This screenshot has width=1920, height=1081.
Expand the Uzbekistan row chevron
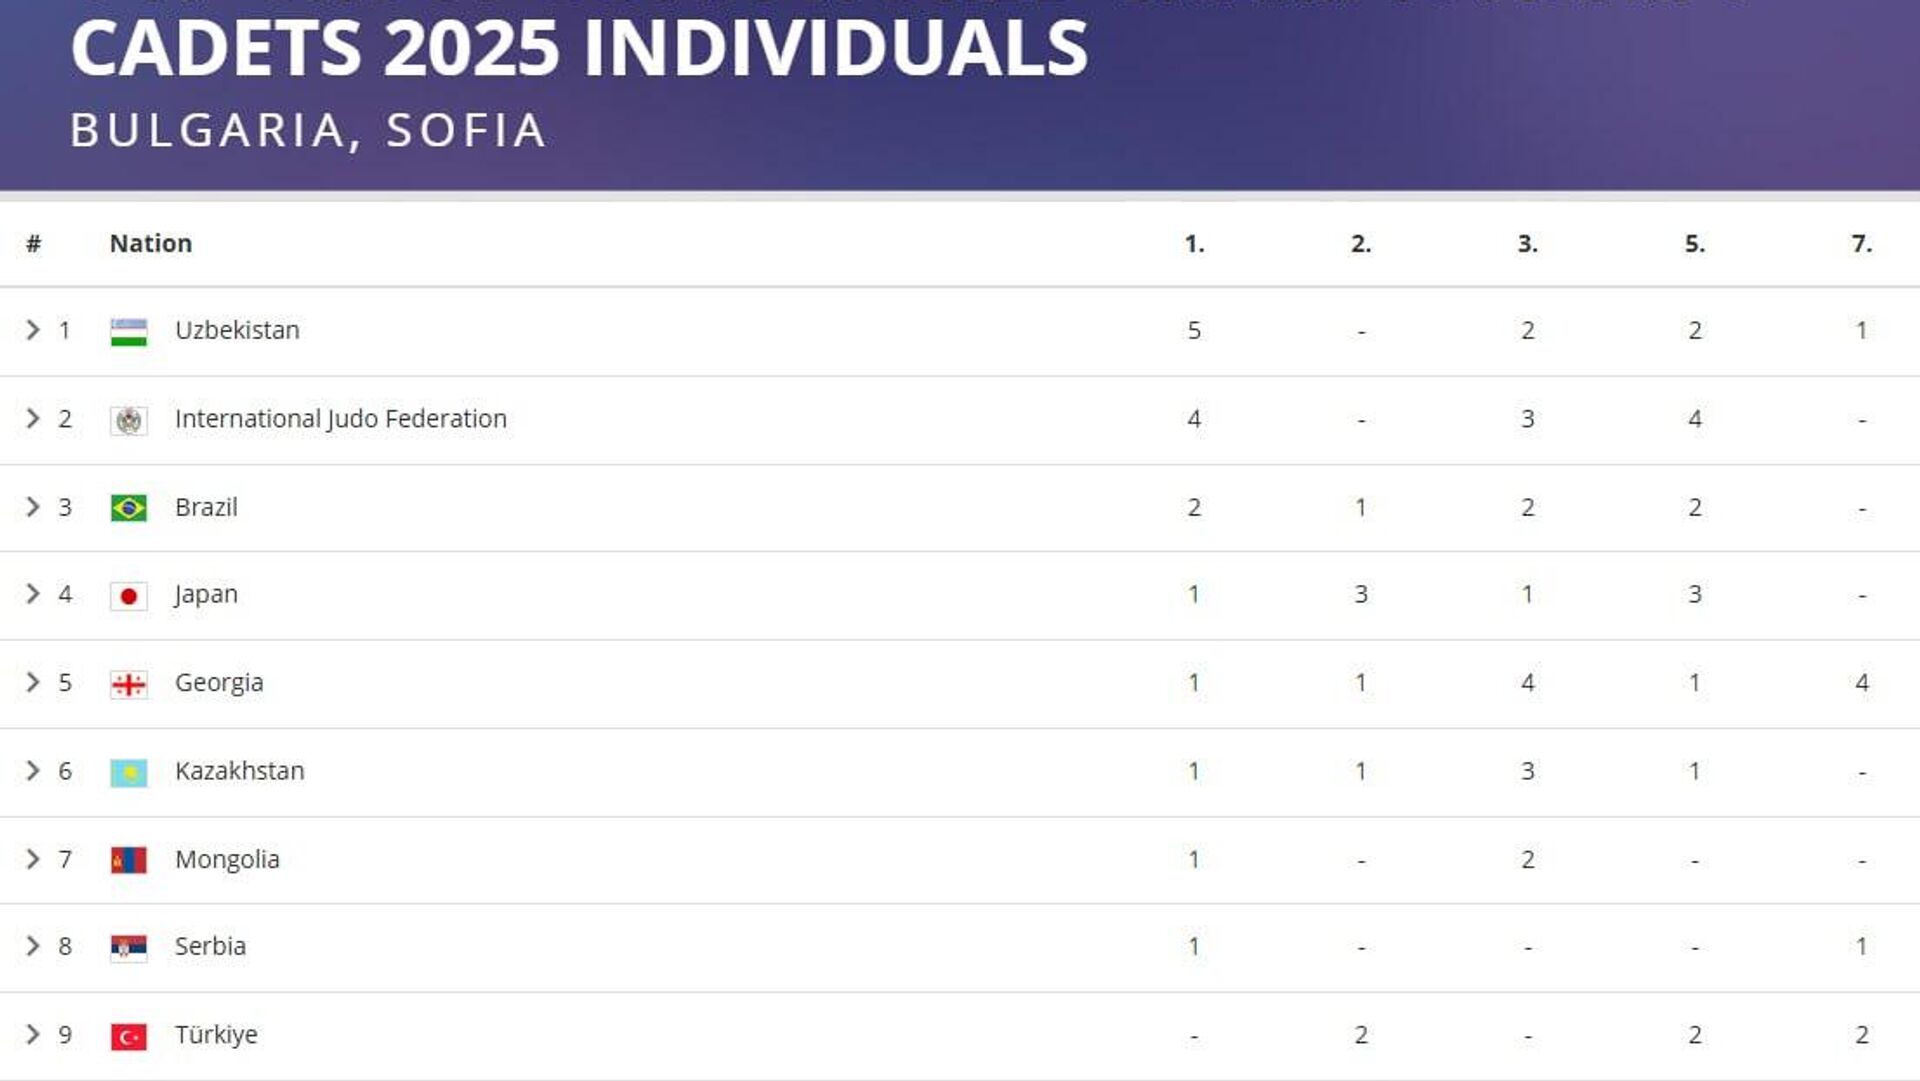click(33, 330)
